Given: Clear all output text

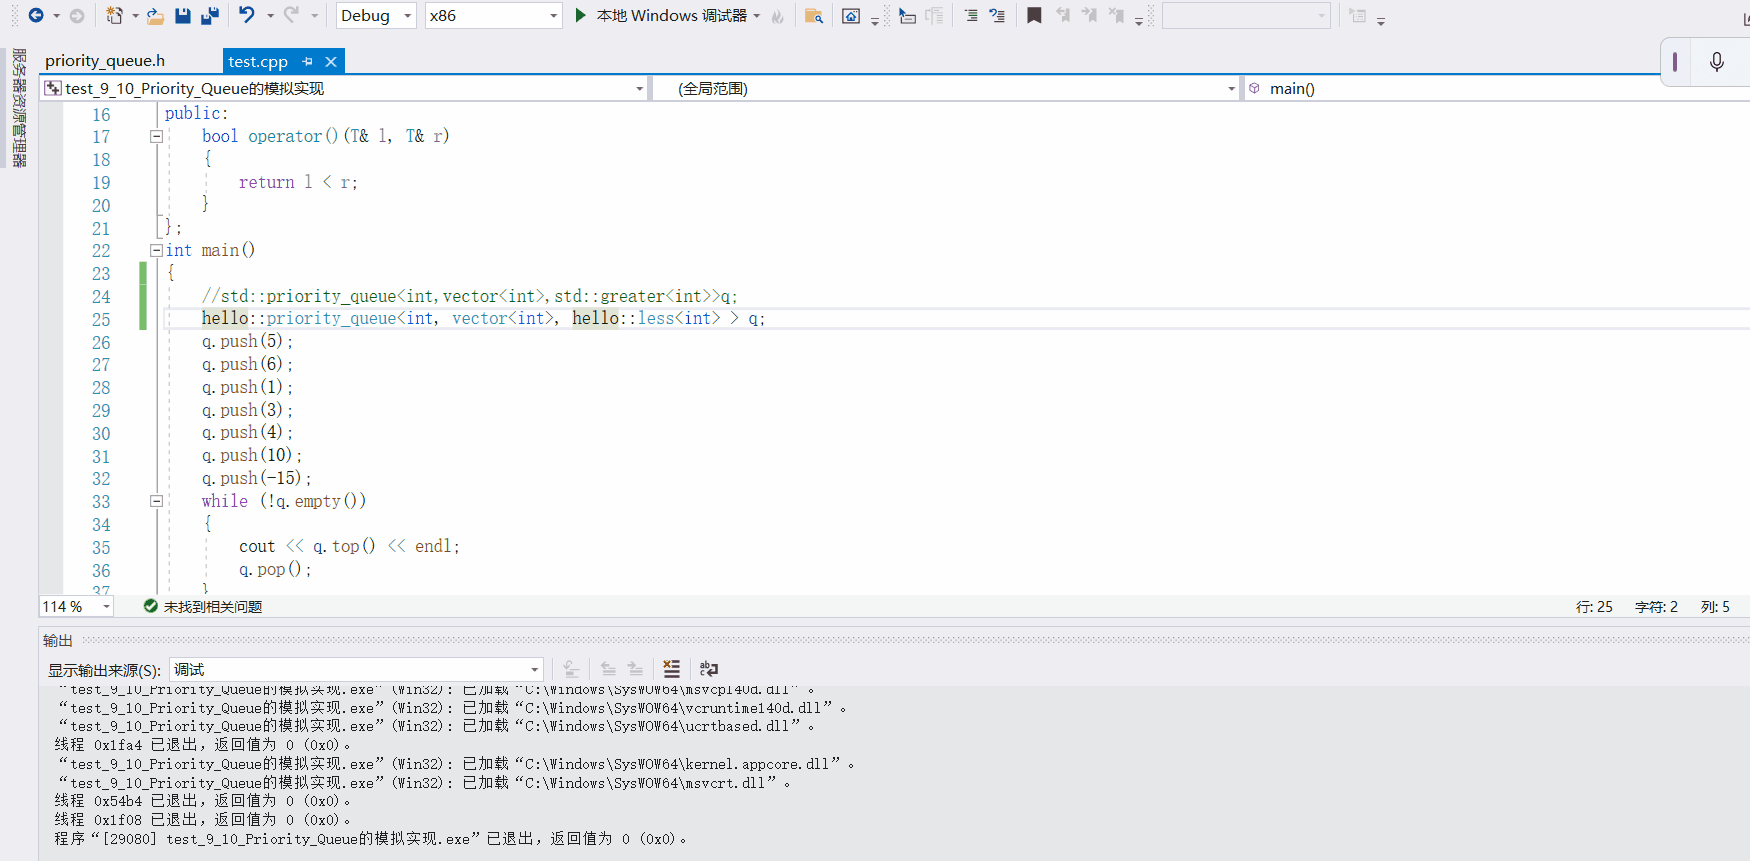Looking at the screenshot, I should (671, 669).
